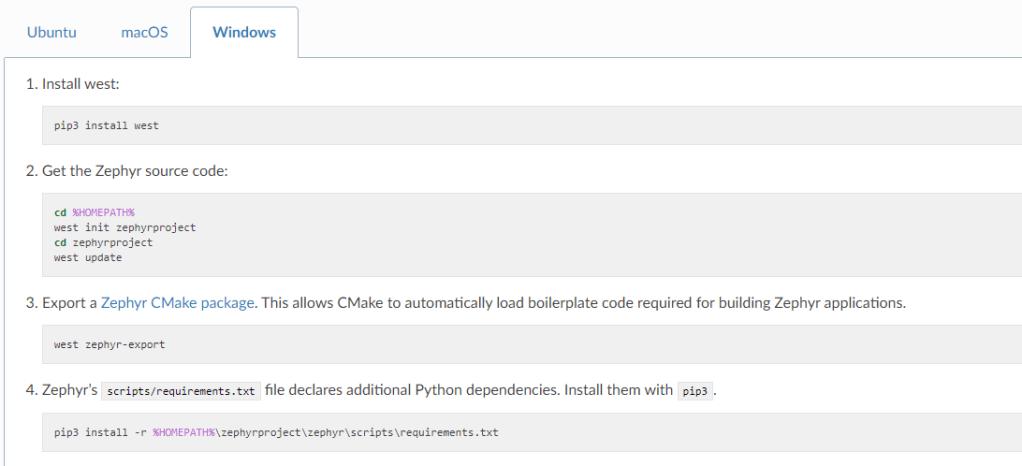Select the Windows tab

(244, 32)
